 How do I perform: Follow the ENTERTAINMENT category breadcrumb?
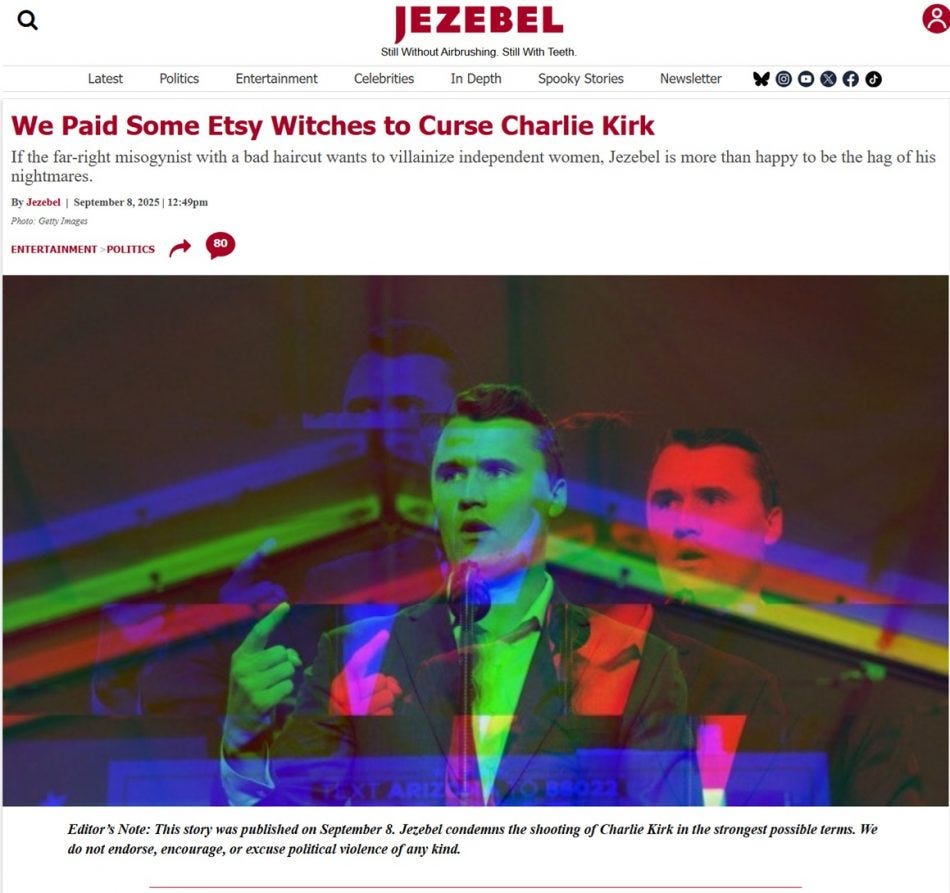pyautogui.click(x=54, y=249)
